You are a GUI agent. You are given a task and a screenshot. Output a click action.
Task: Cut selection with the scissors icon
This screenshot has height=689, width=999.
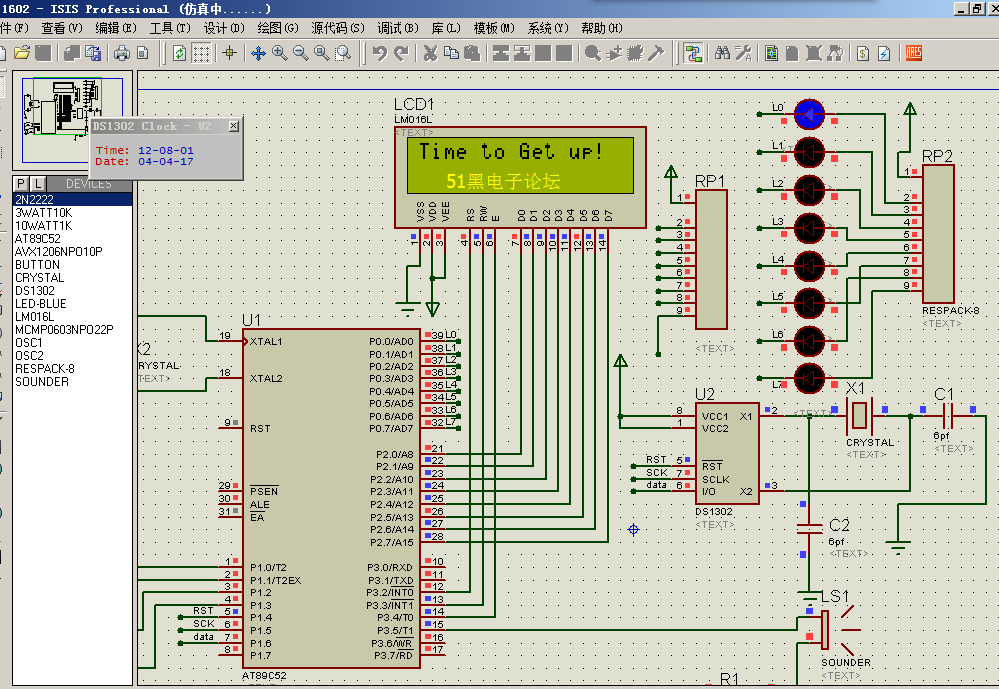pyautogui.click(x=430, y=53)
